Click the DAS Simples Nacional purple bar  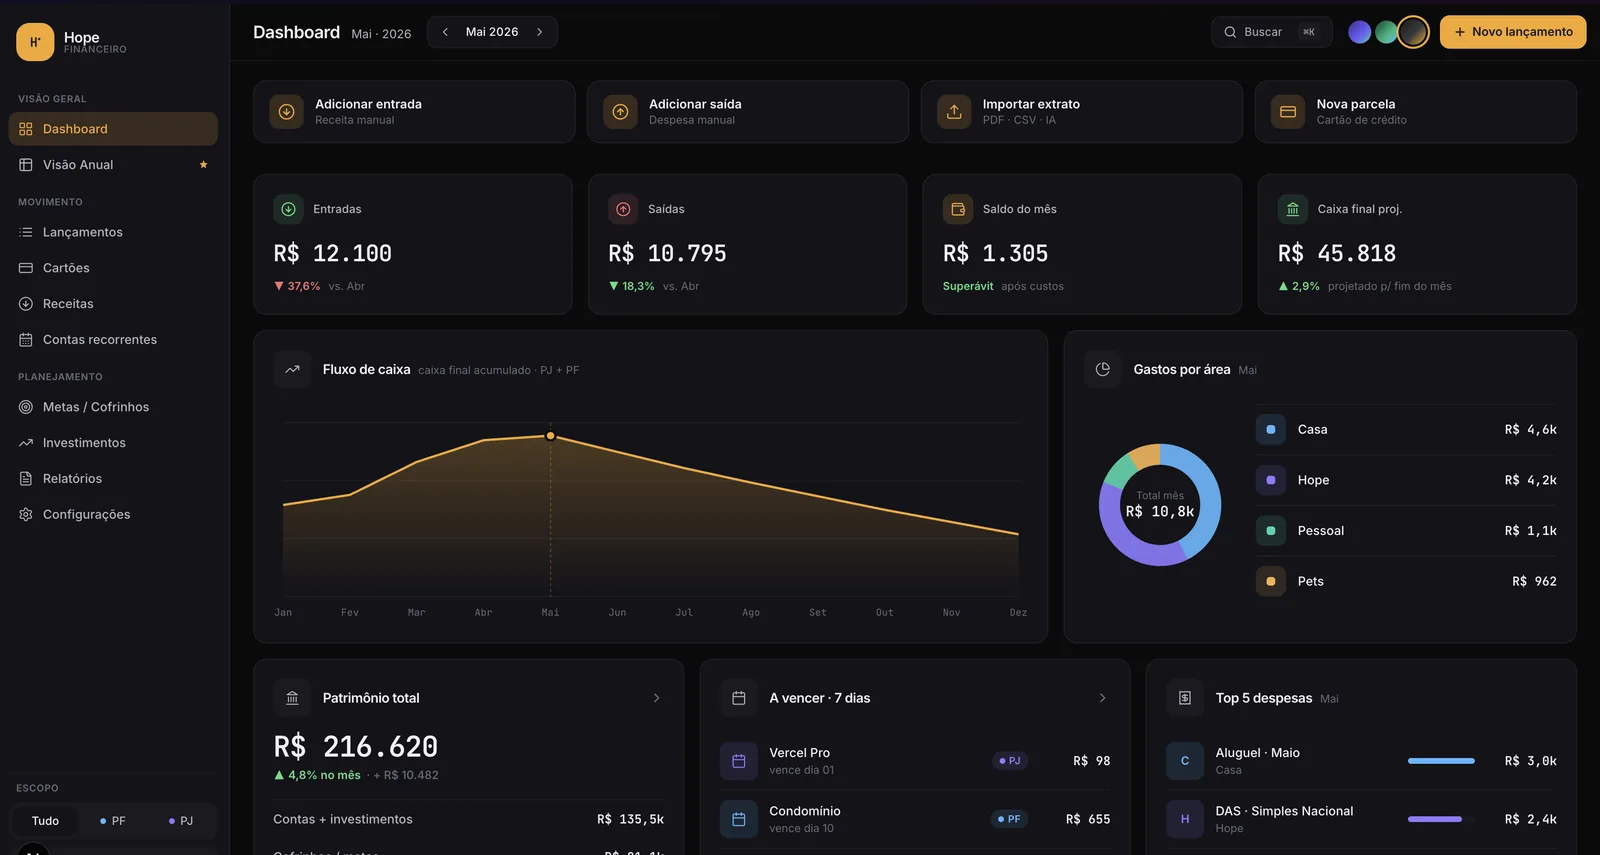coord(1435,819)
